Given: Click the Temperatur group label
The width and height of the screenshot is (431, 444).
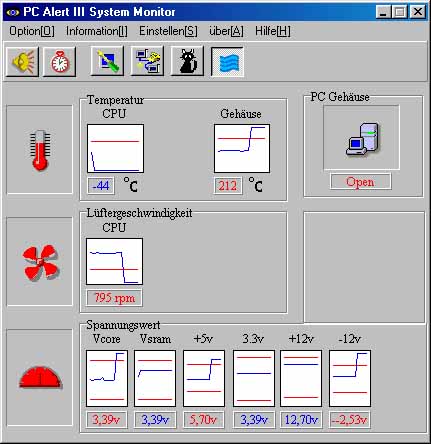Looking at the screenshot, I should 115,100.
